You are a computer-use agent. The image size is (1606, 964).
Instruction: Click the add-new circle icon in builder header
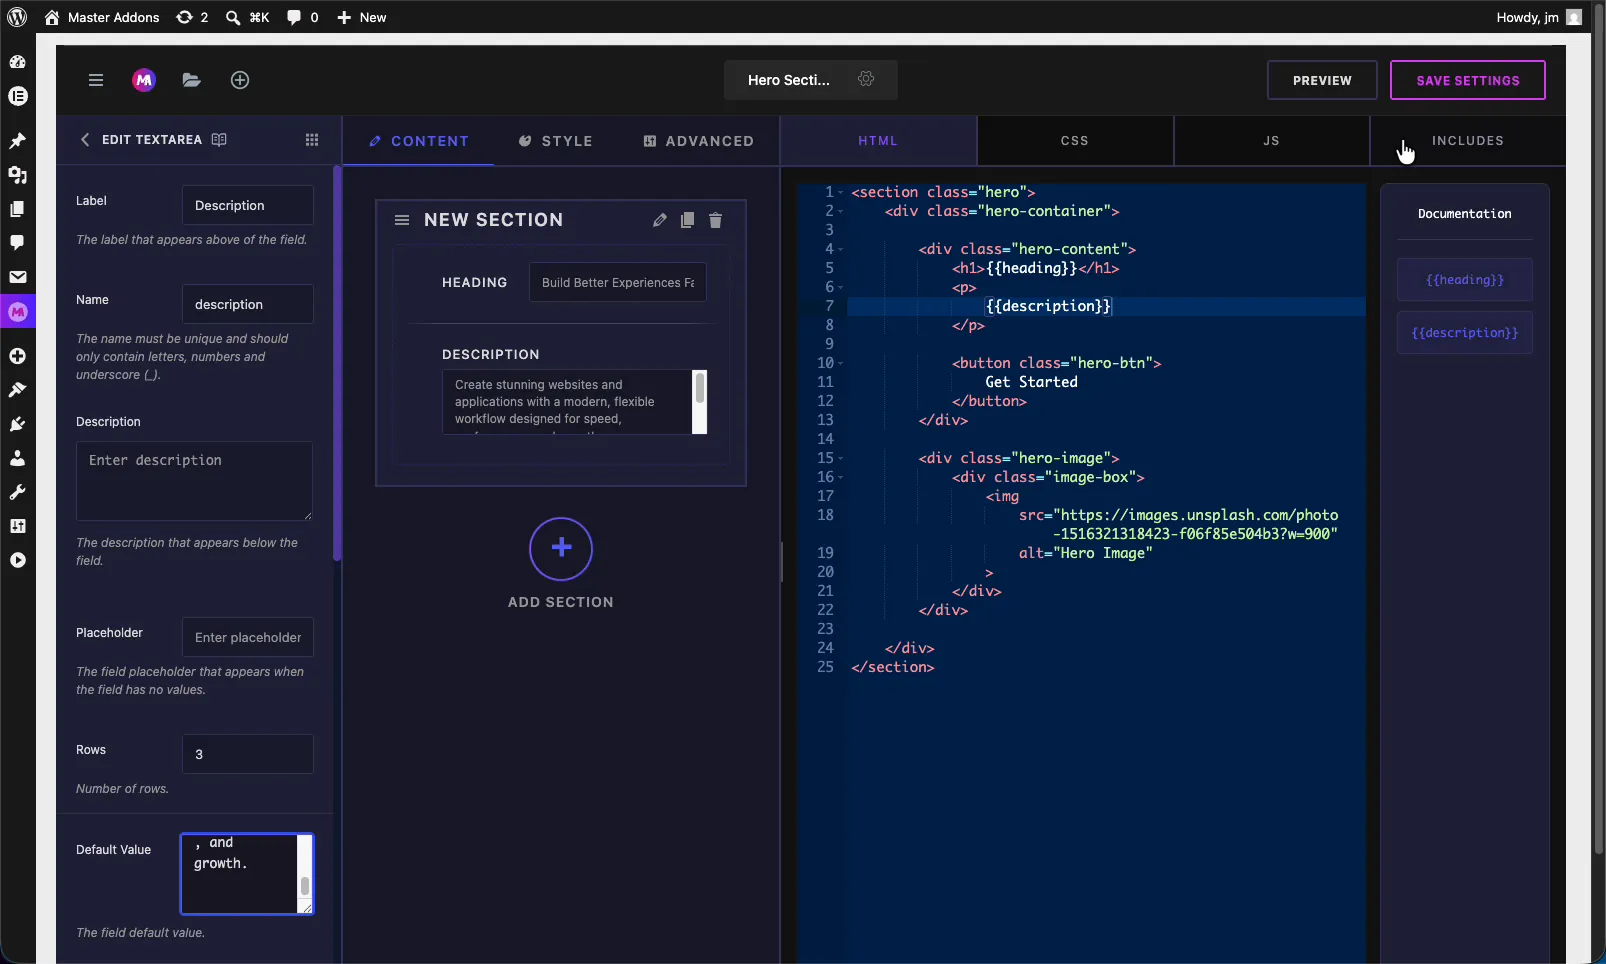pos(240,80)
